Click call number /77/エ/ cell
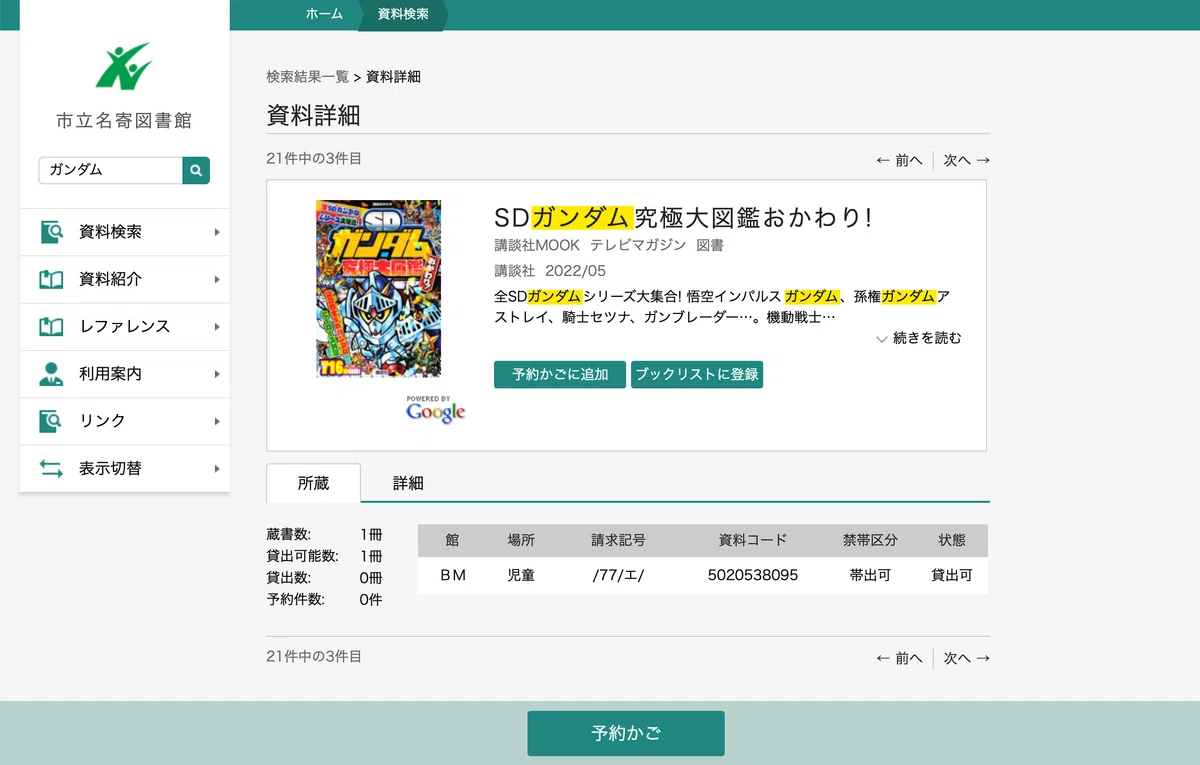1200x765 pixels. (618, 576)
